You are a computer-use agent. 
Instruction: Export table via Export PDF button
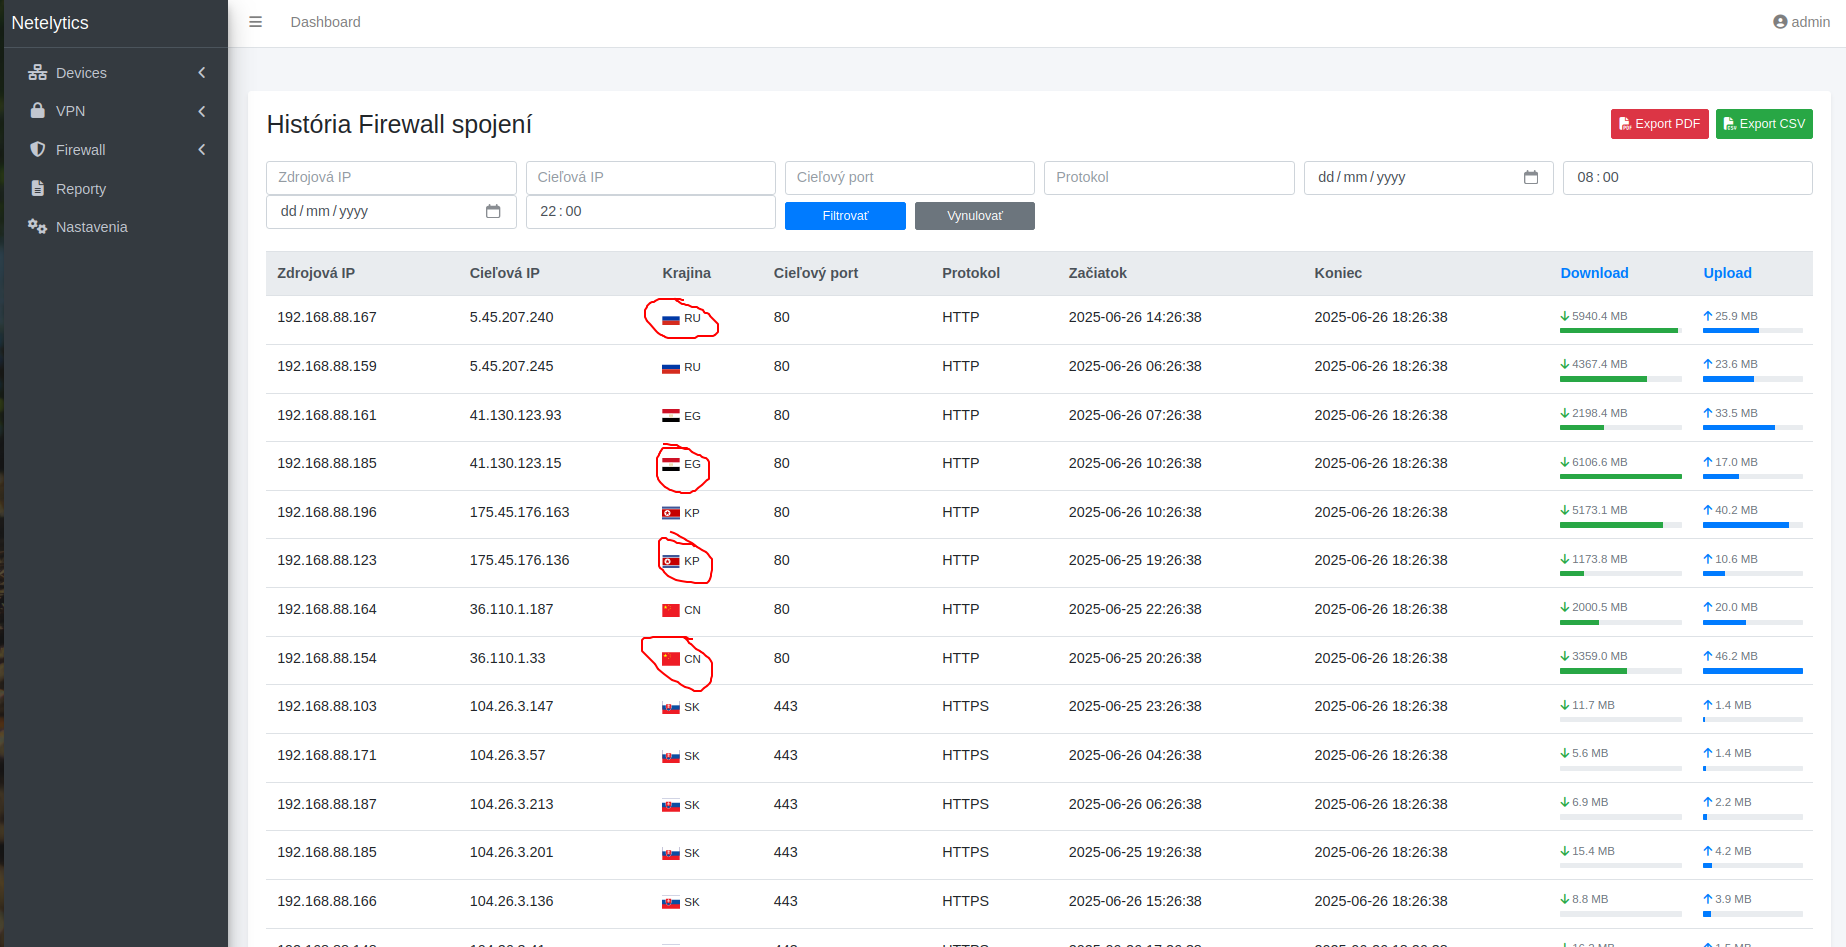(x=1659, y=124)
